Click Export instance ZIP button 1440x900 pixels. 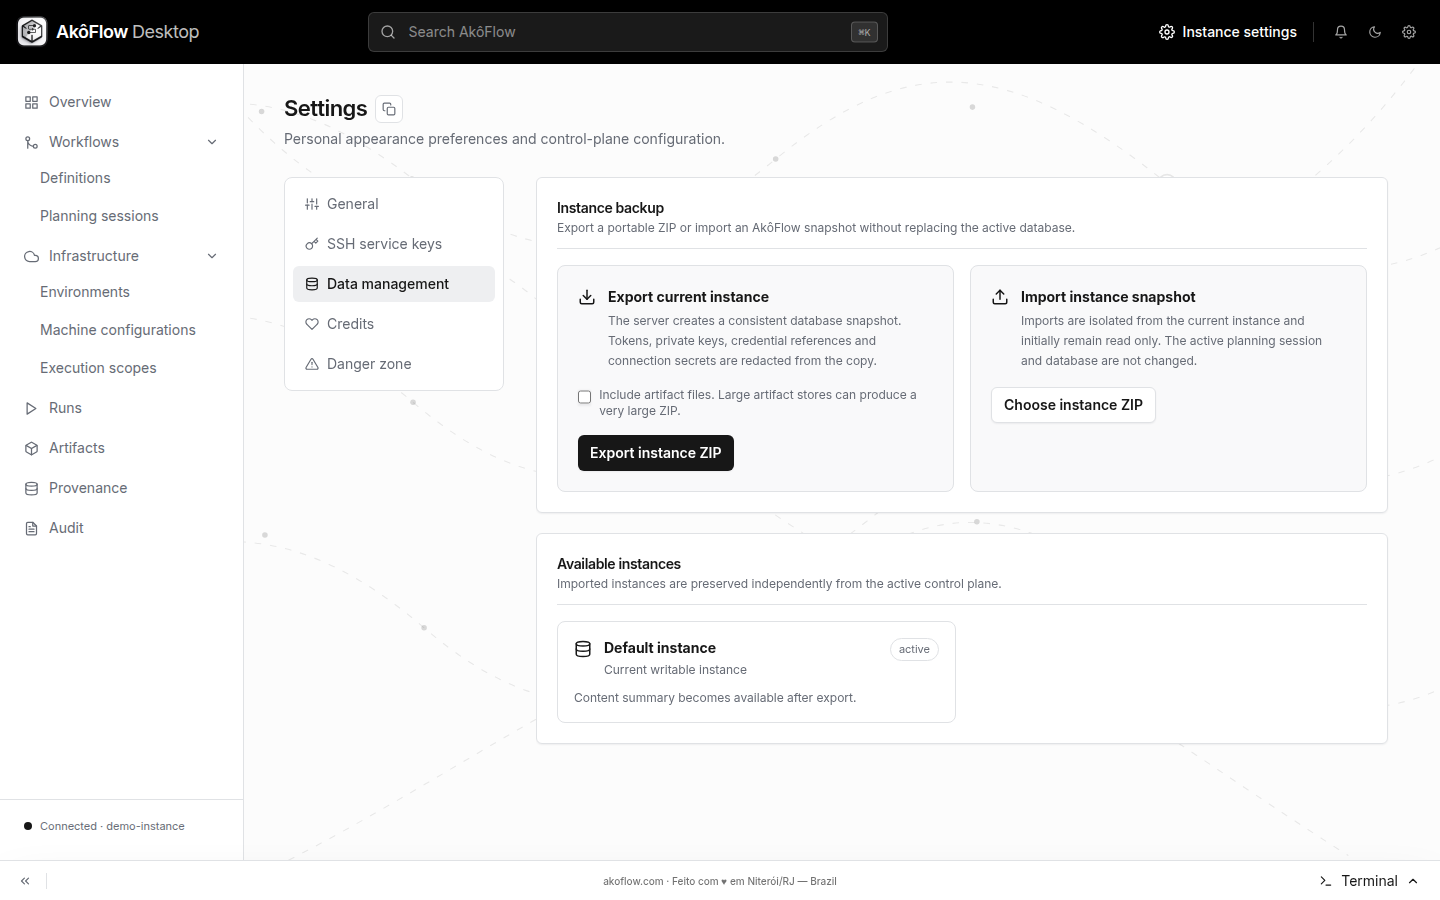[656, 453]
